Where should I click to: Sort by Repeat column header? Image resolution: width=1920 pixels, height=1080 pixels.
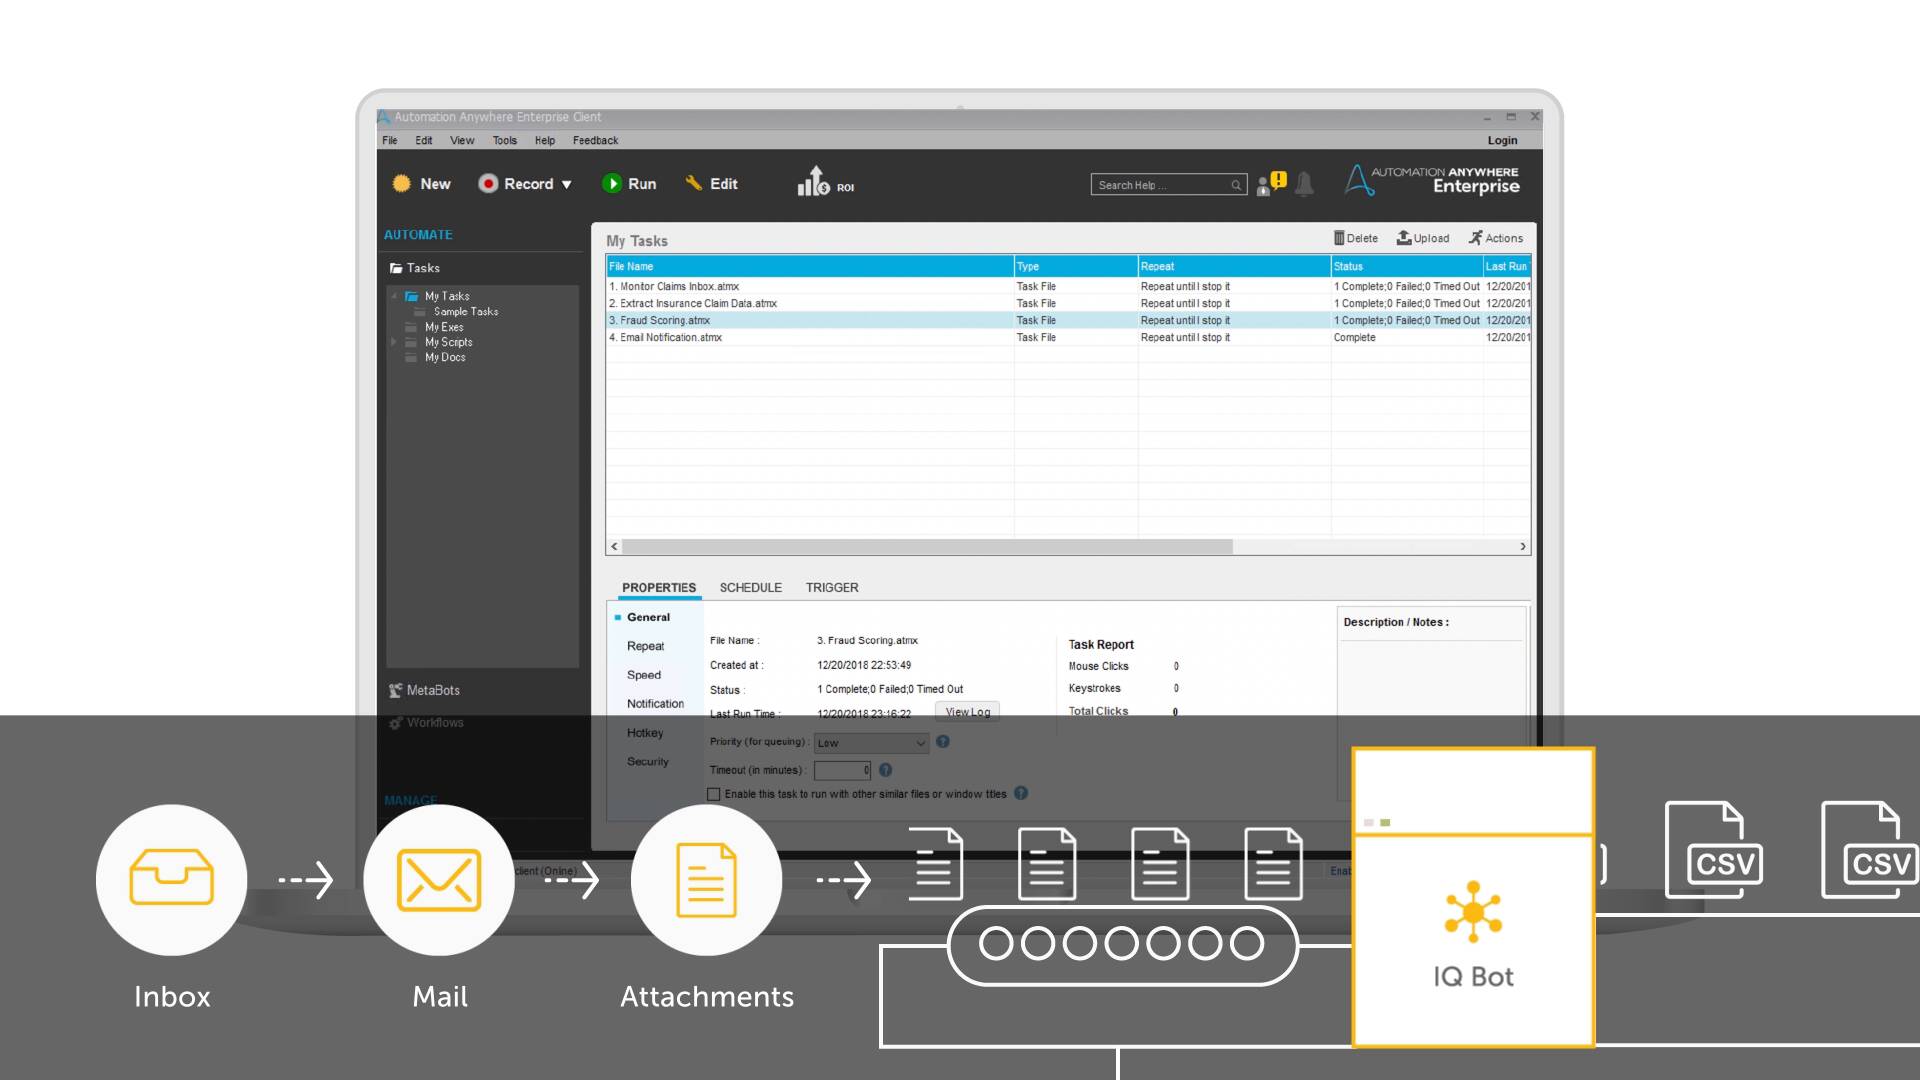click(1234, 266)
